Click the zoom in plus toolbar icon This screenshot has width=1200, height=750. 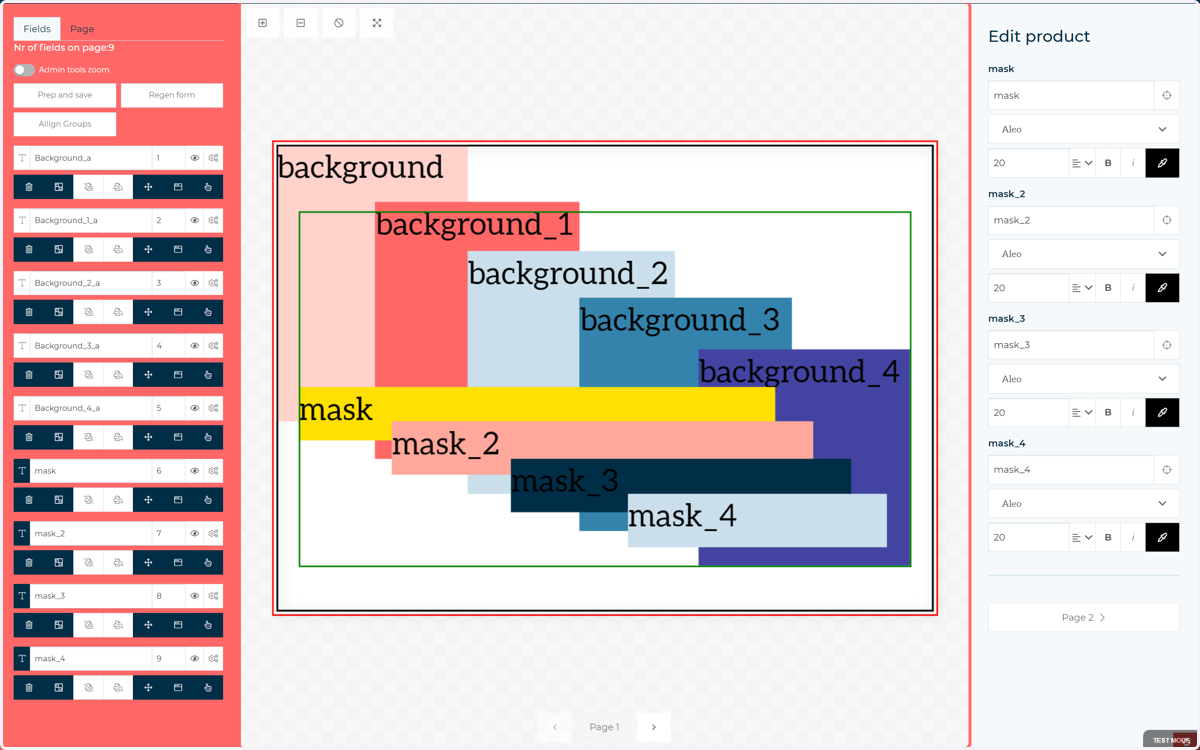[x=263, y=23]
